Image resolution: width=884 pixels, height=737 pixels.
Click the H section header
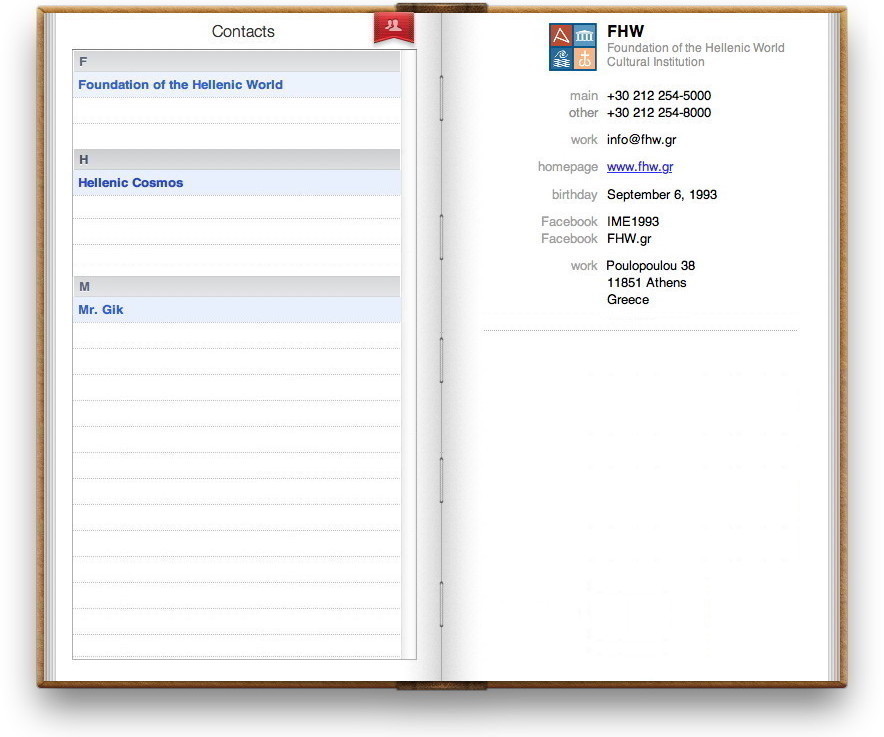coord(237,160)
